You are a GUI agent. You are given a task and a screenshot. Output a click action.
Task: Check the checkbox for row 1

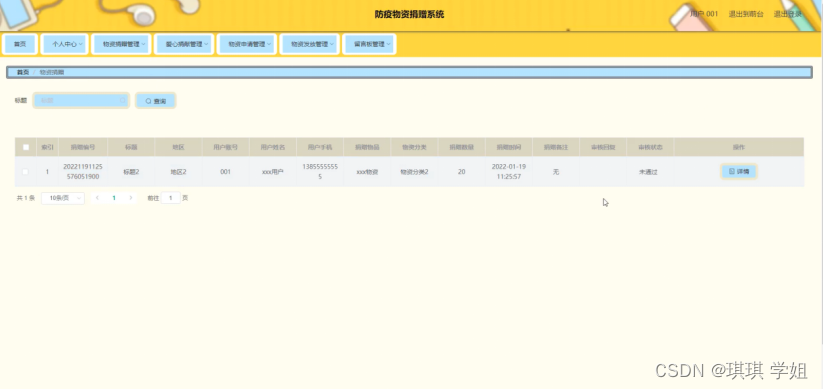[x=26, y=172]
